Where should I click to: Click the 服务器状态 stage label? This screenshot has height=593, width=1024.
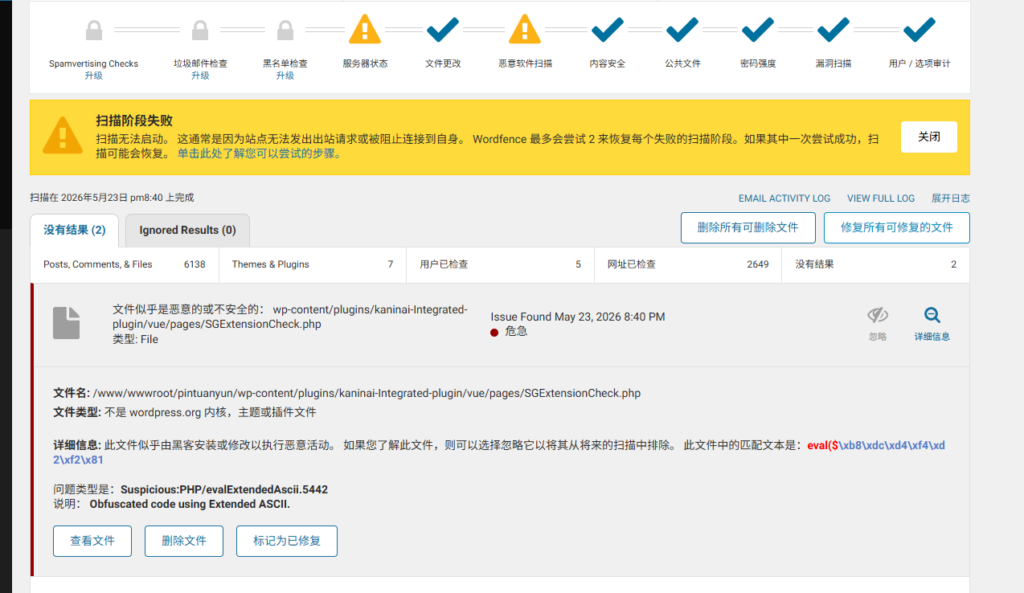[x=365, y=64]
